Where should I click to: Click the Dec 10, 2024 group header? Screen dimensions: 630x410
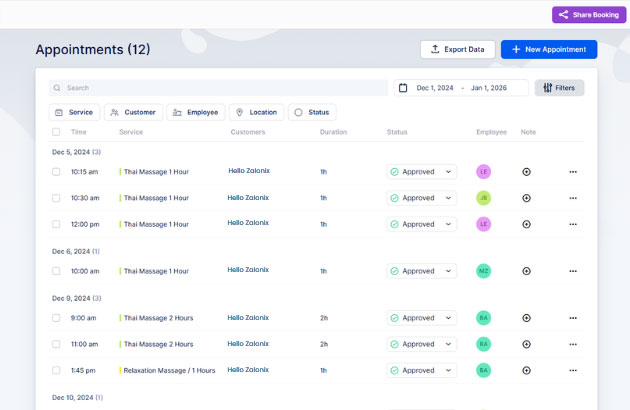tap(77, 398)
